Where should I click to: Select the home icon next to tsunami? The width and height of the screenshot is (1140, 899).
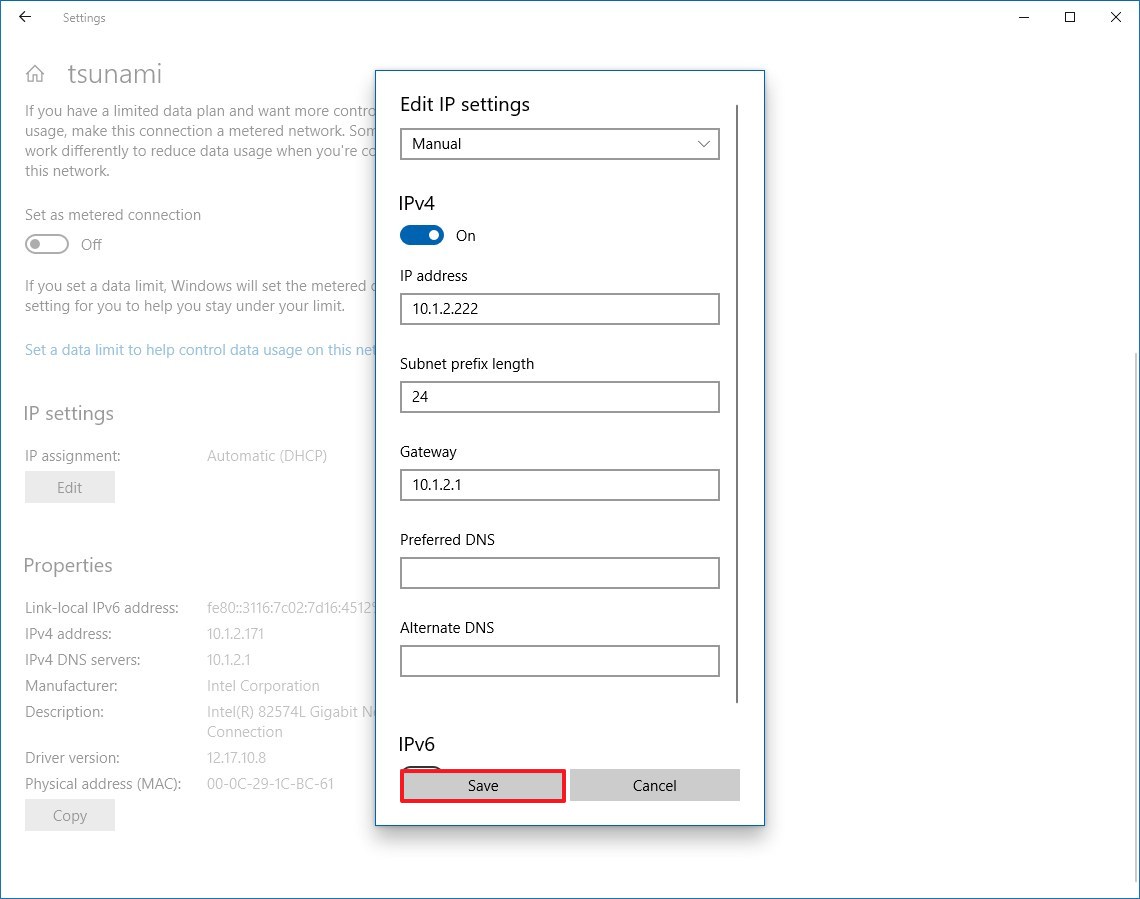[x=35, y=73]
